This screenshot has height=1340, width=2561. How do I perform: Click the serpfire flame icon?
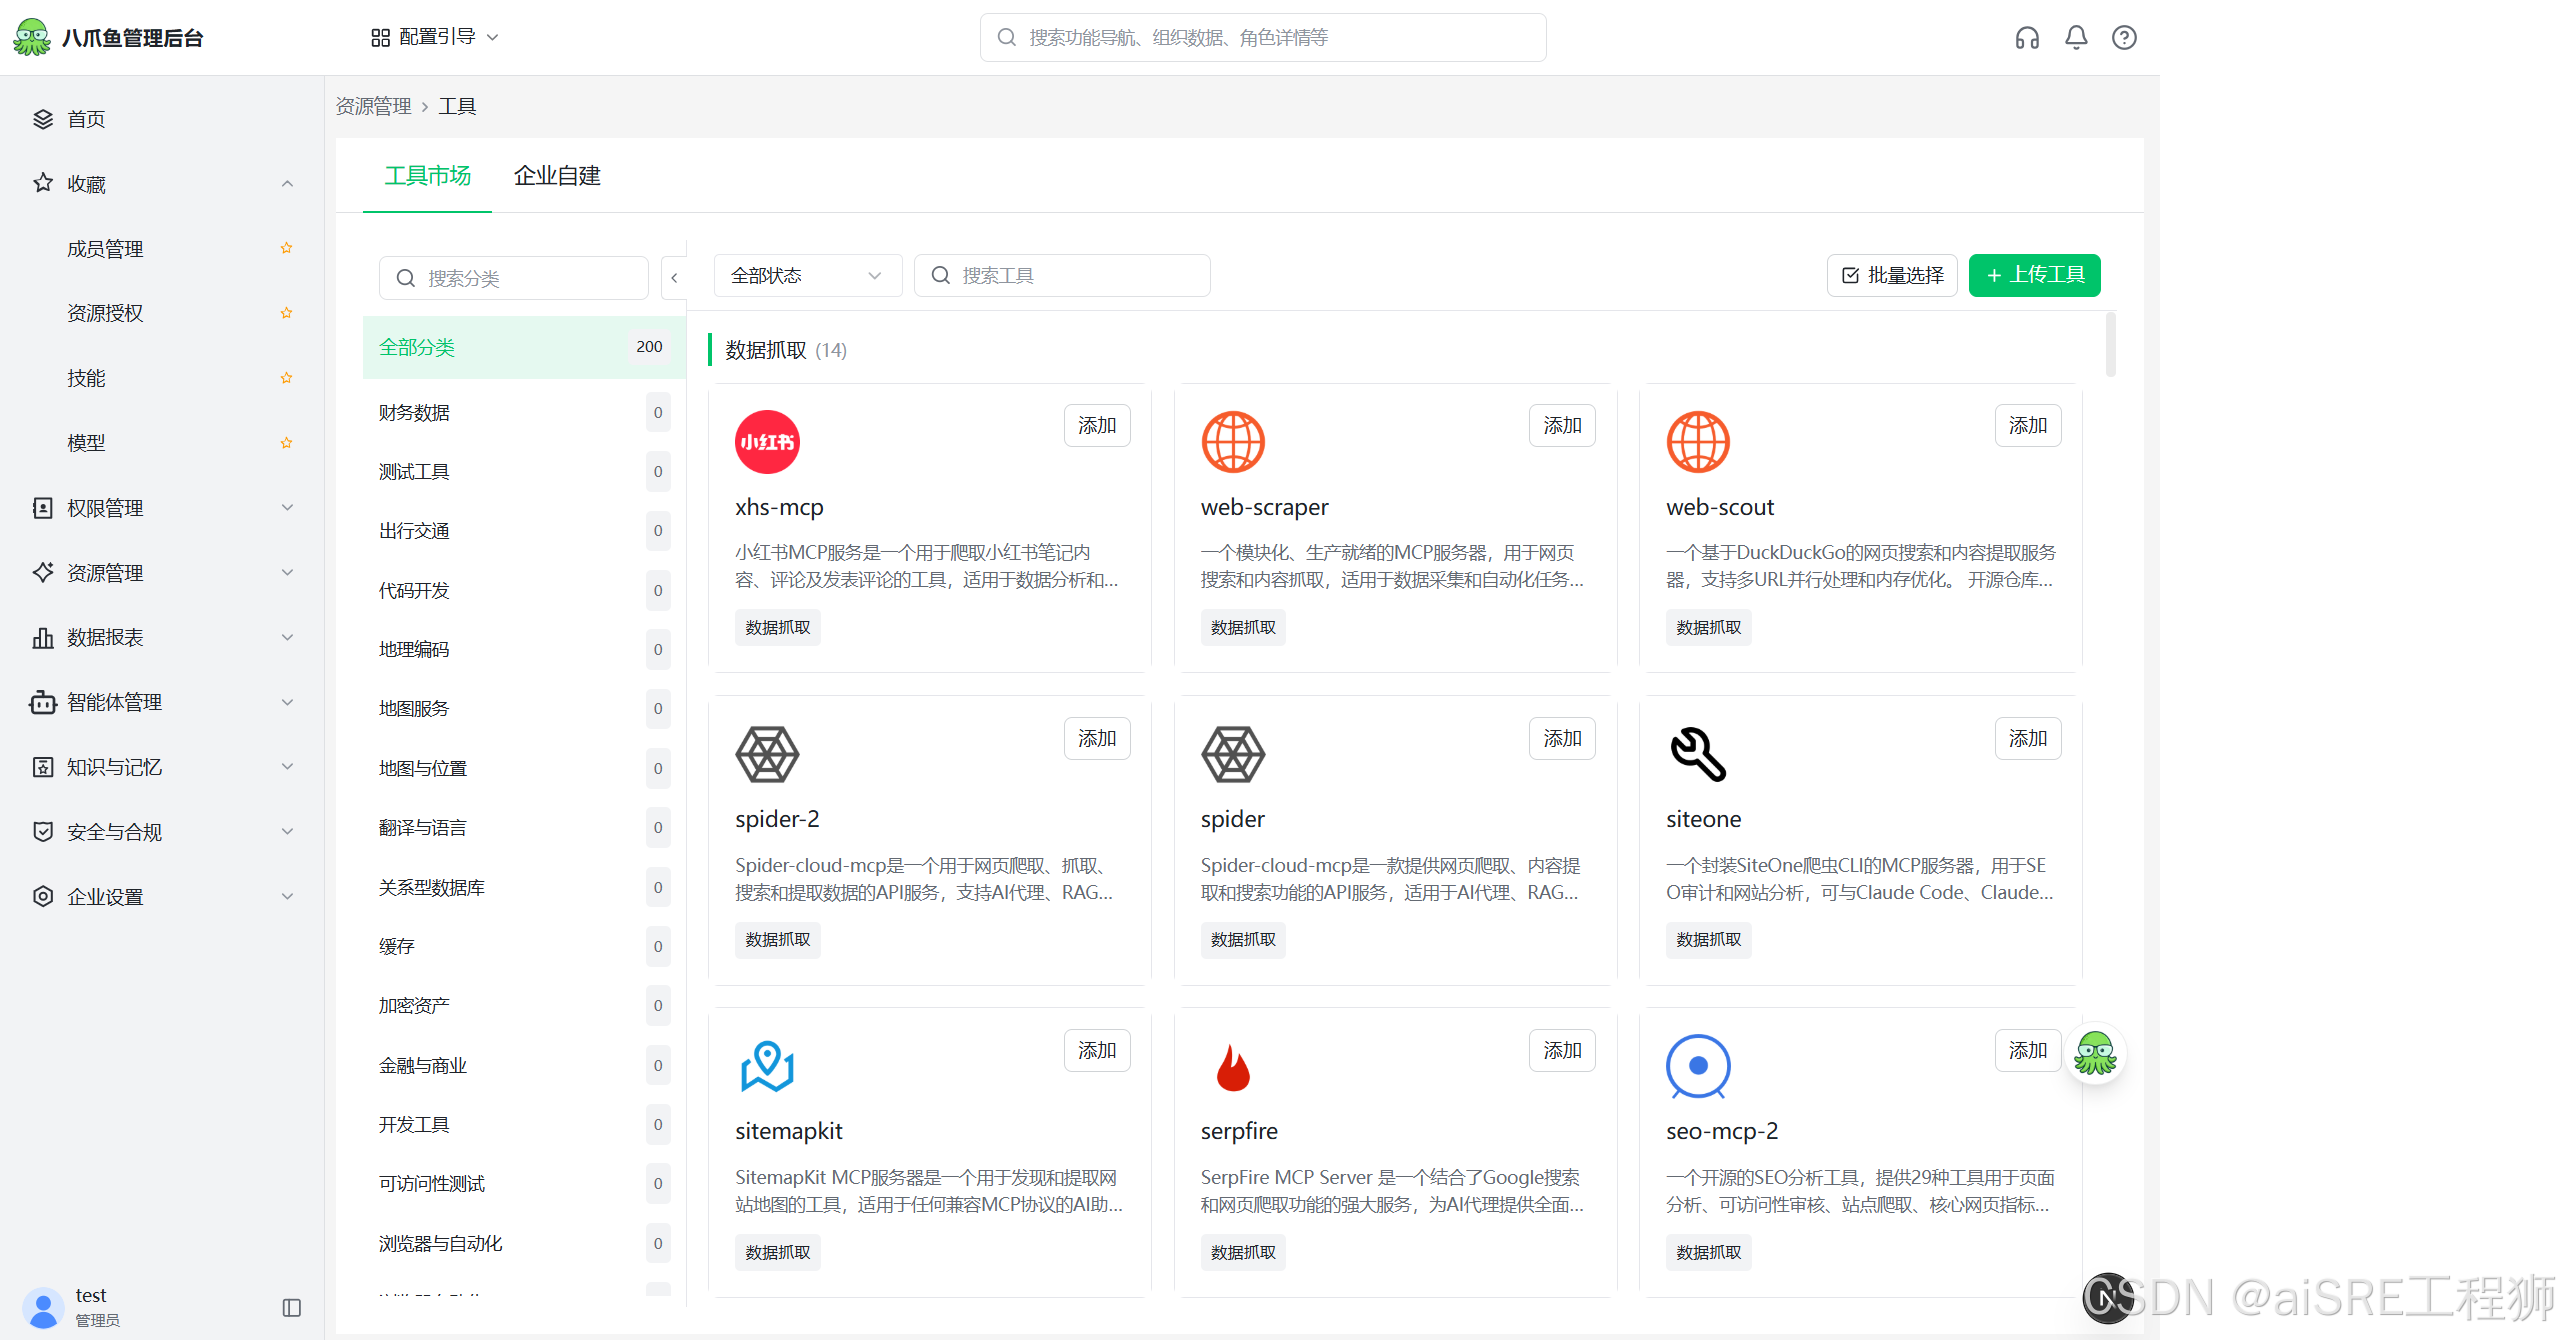pos(1232,1066)
